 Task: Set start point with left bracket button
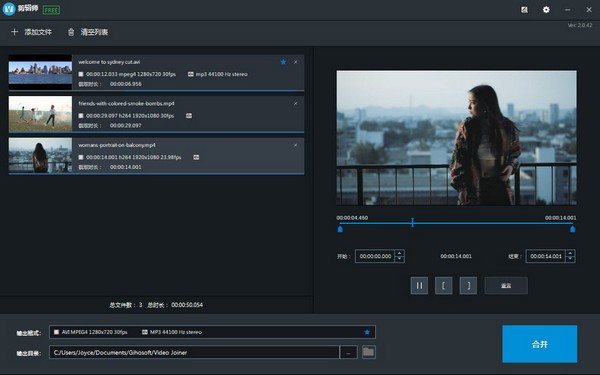pyautogui.click(x=444, y=285)
